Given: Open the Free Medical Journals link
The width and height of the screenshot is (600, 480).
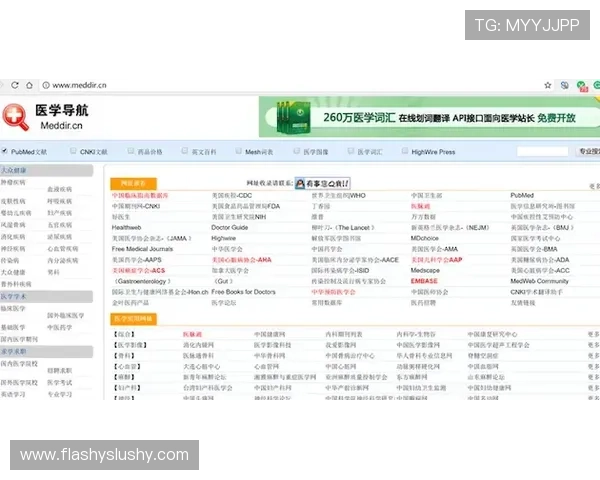Looking at the screenshot, I should [142, 249].
